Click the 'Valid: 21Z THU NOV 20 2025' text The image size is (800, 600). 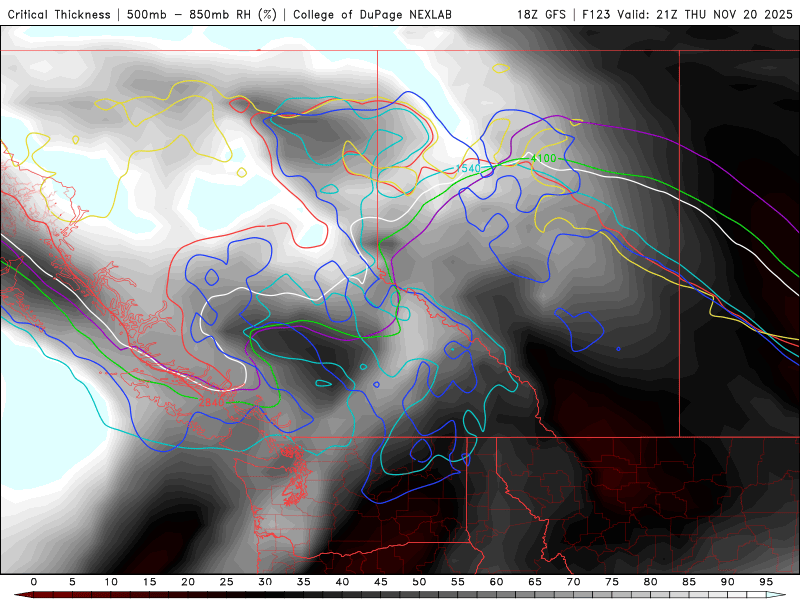coord(705,15)
